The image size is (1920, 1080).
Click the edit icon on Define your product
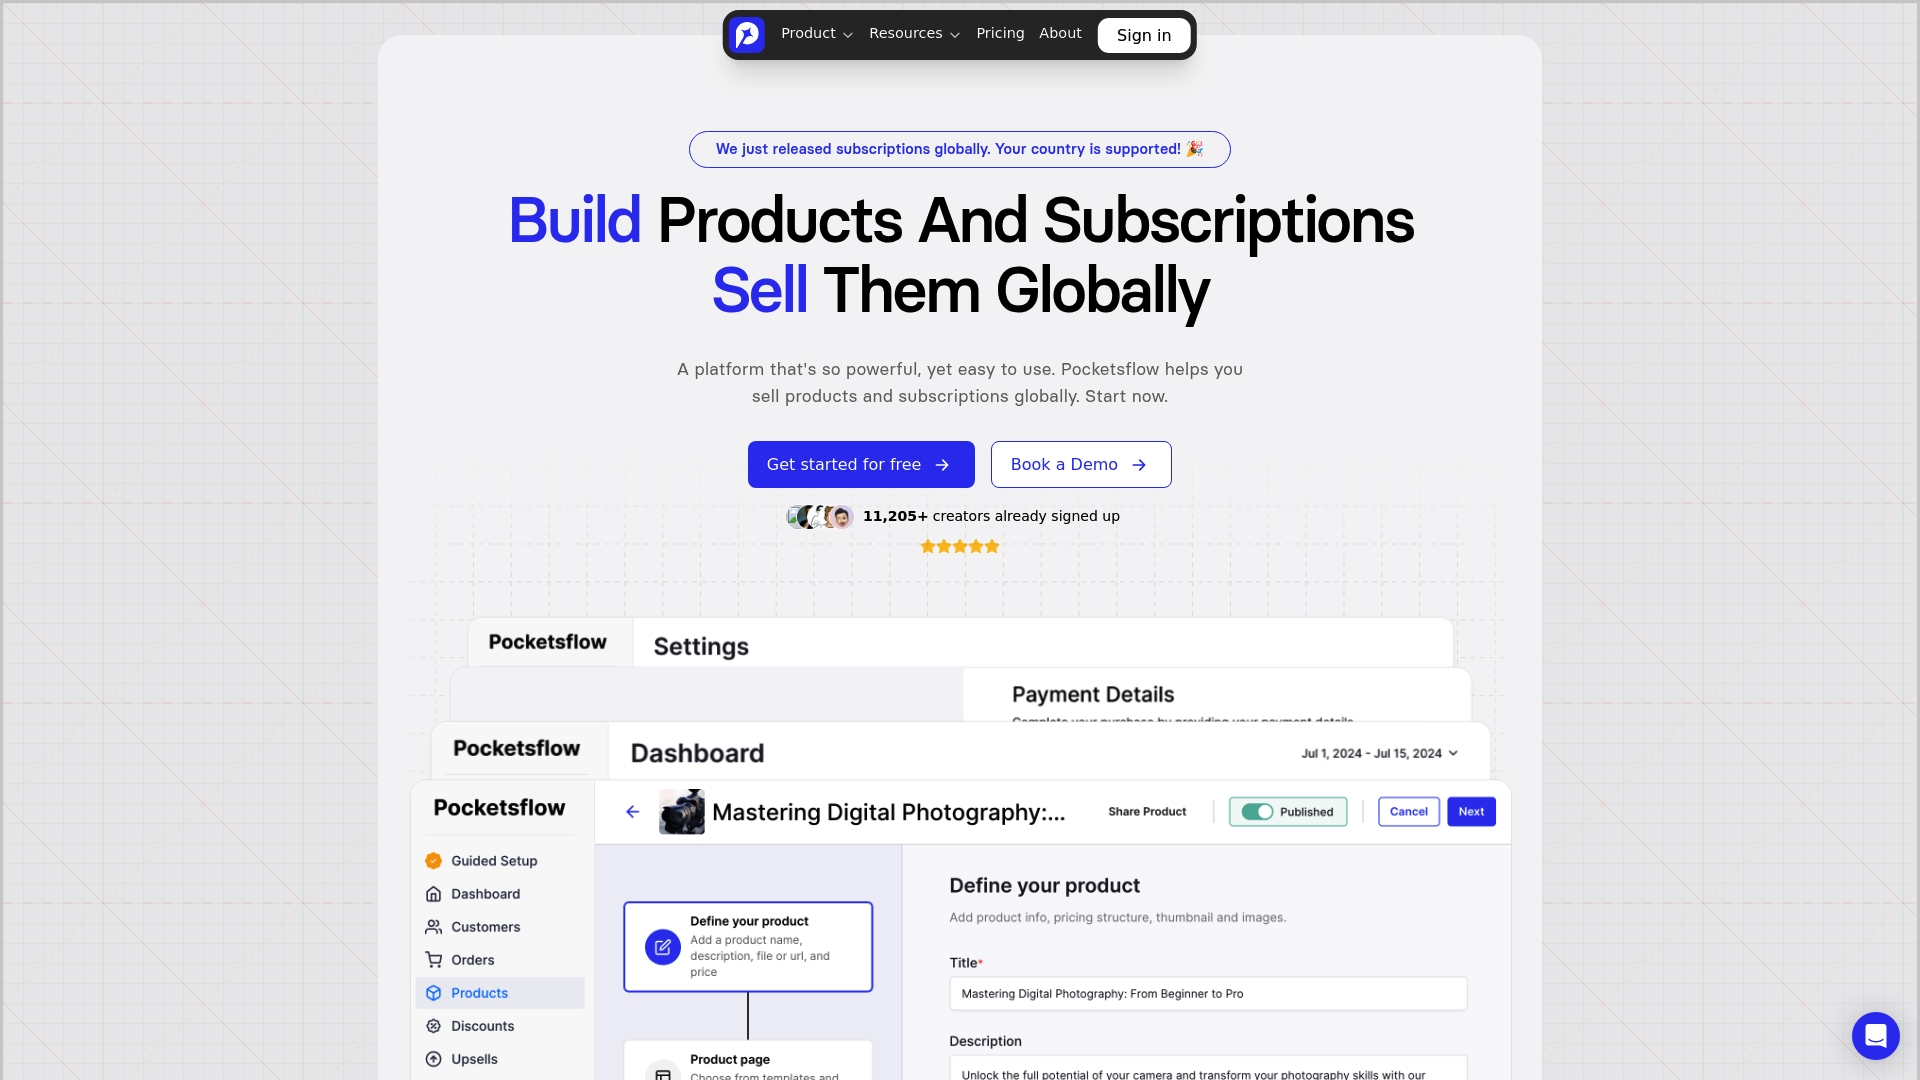pyautogui.click(x=663, y=947)
